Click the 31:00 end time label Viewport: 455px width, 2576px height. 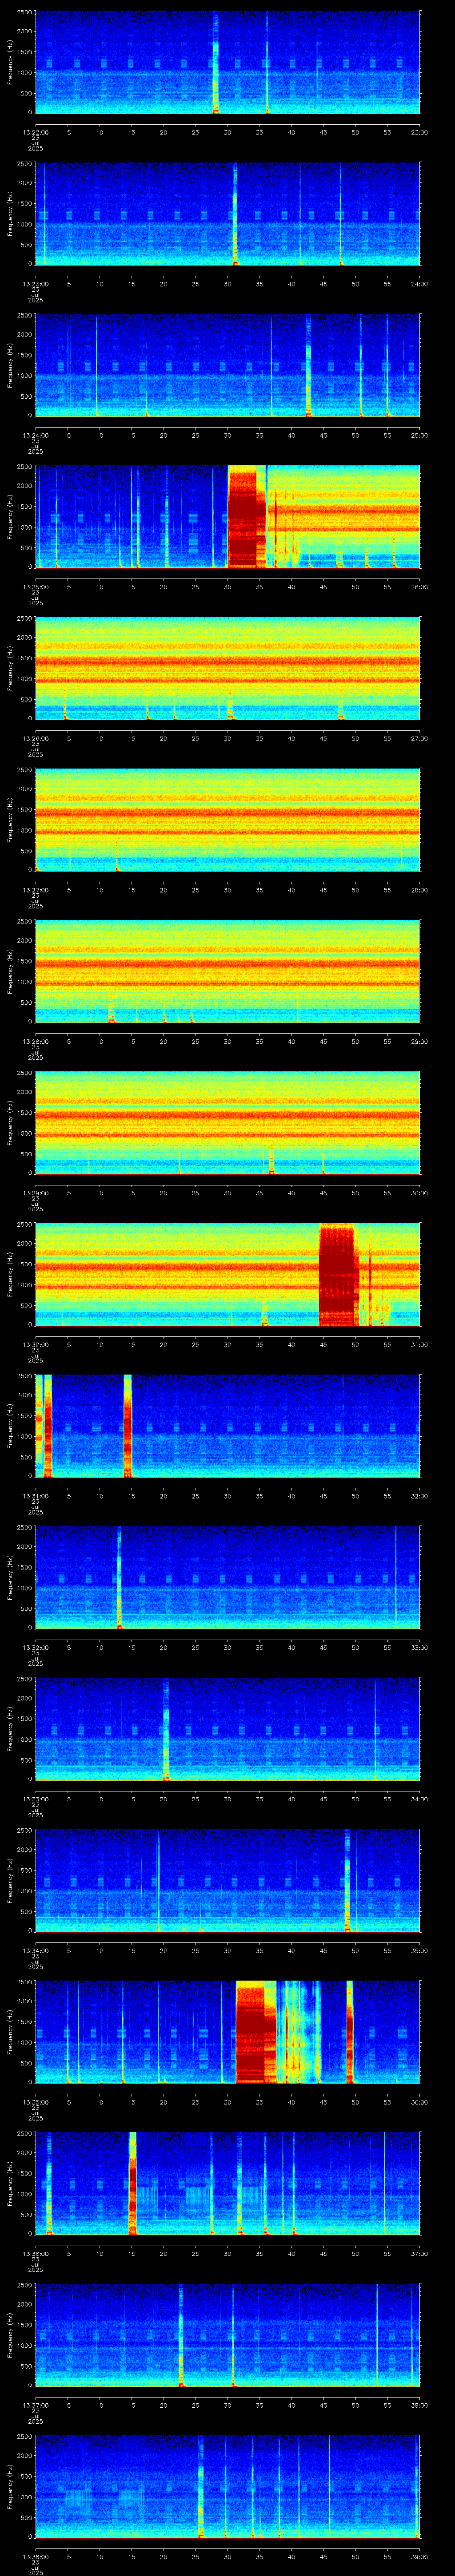click(419, 1344)
